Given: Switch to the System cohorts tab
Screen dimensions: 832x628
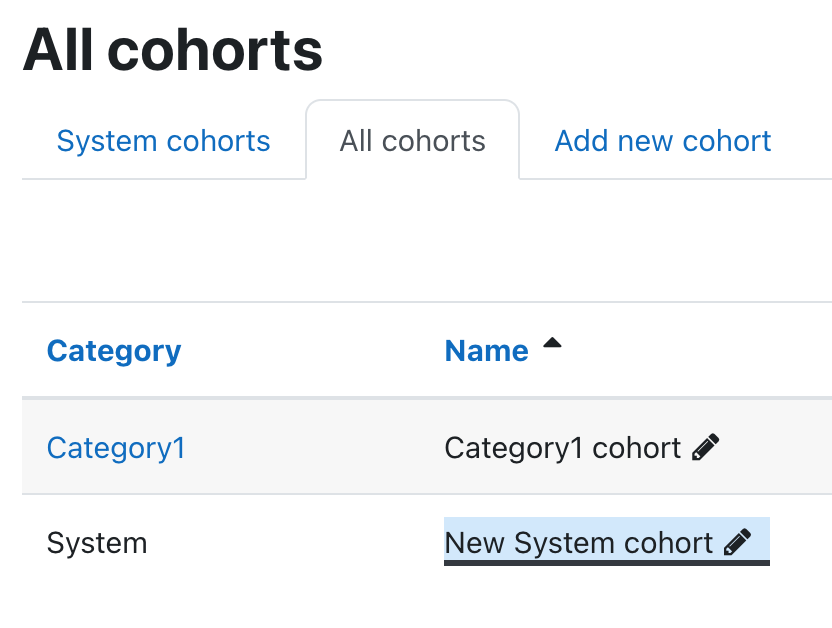Looking at the screenshot, I should pos(163,141).
